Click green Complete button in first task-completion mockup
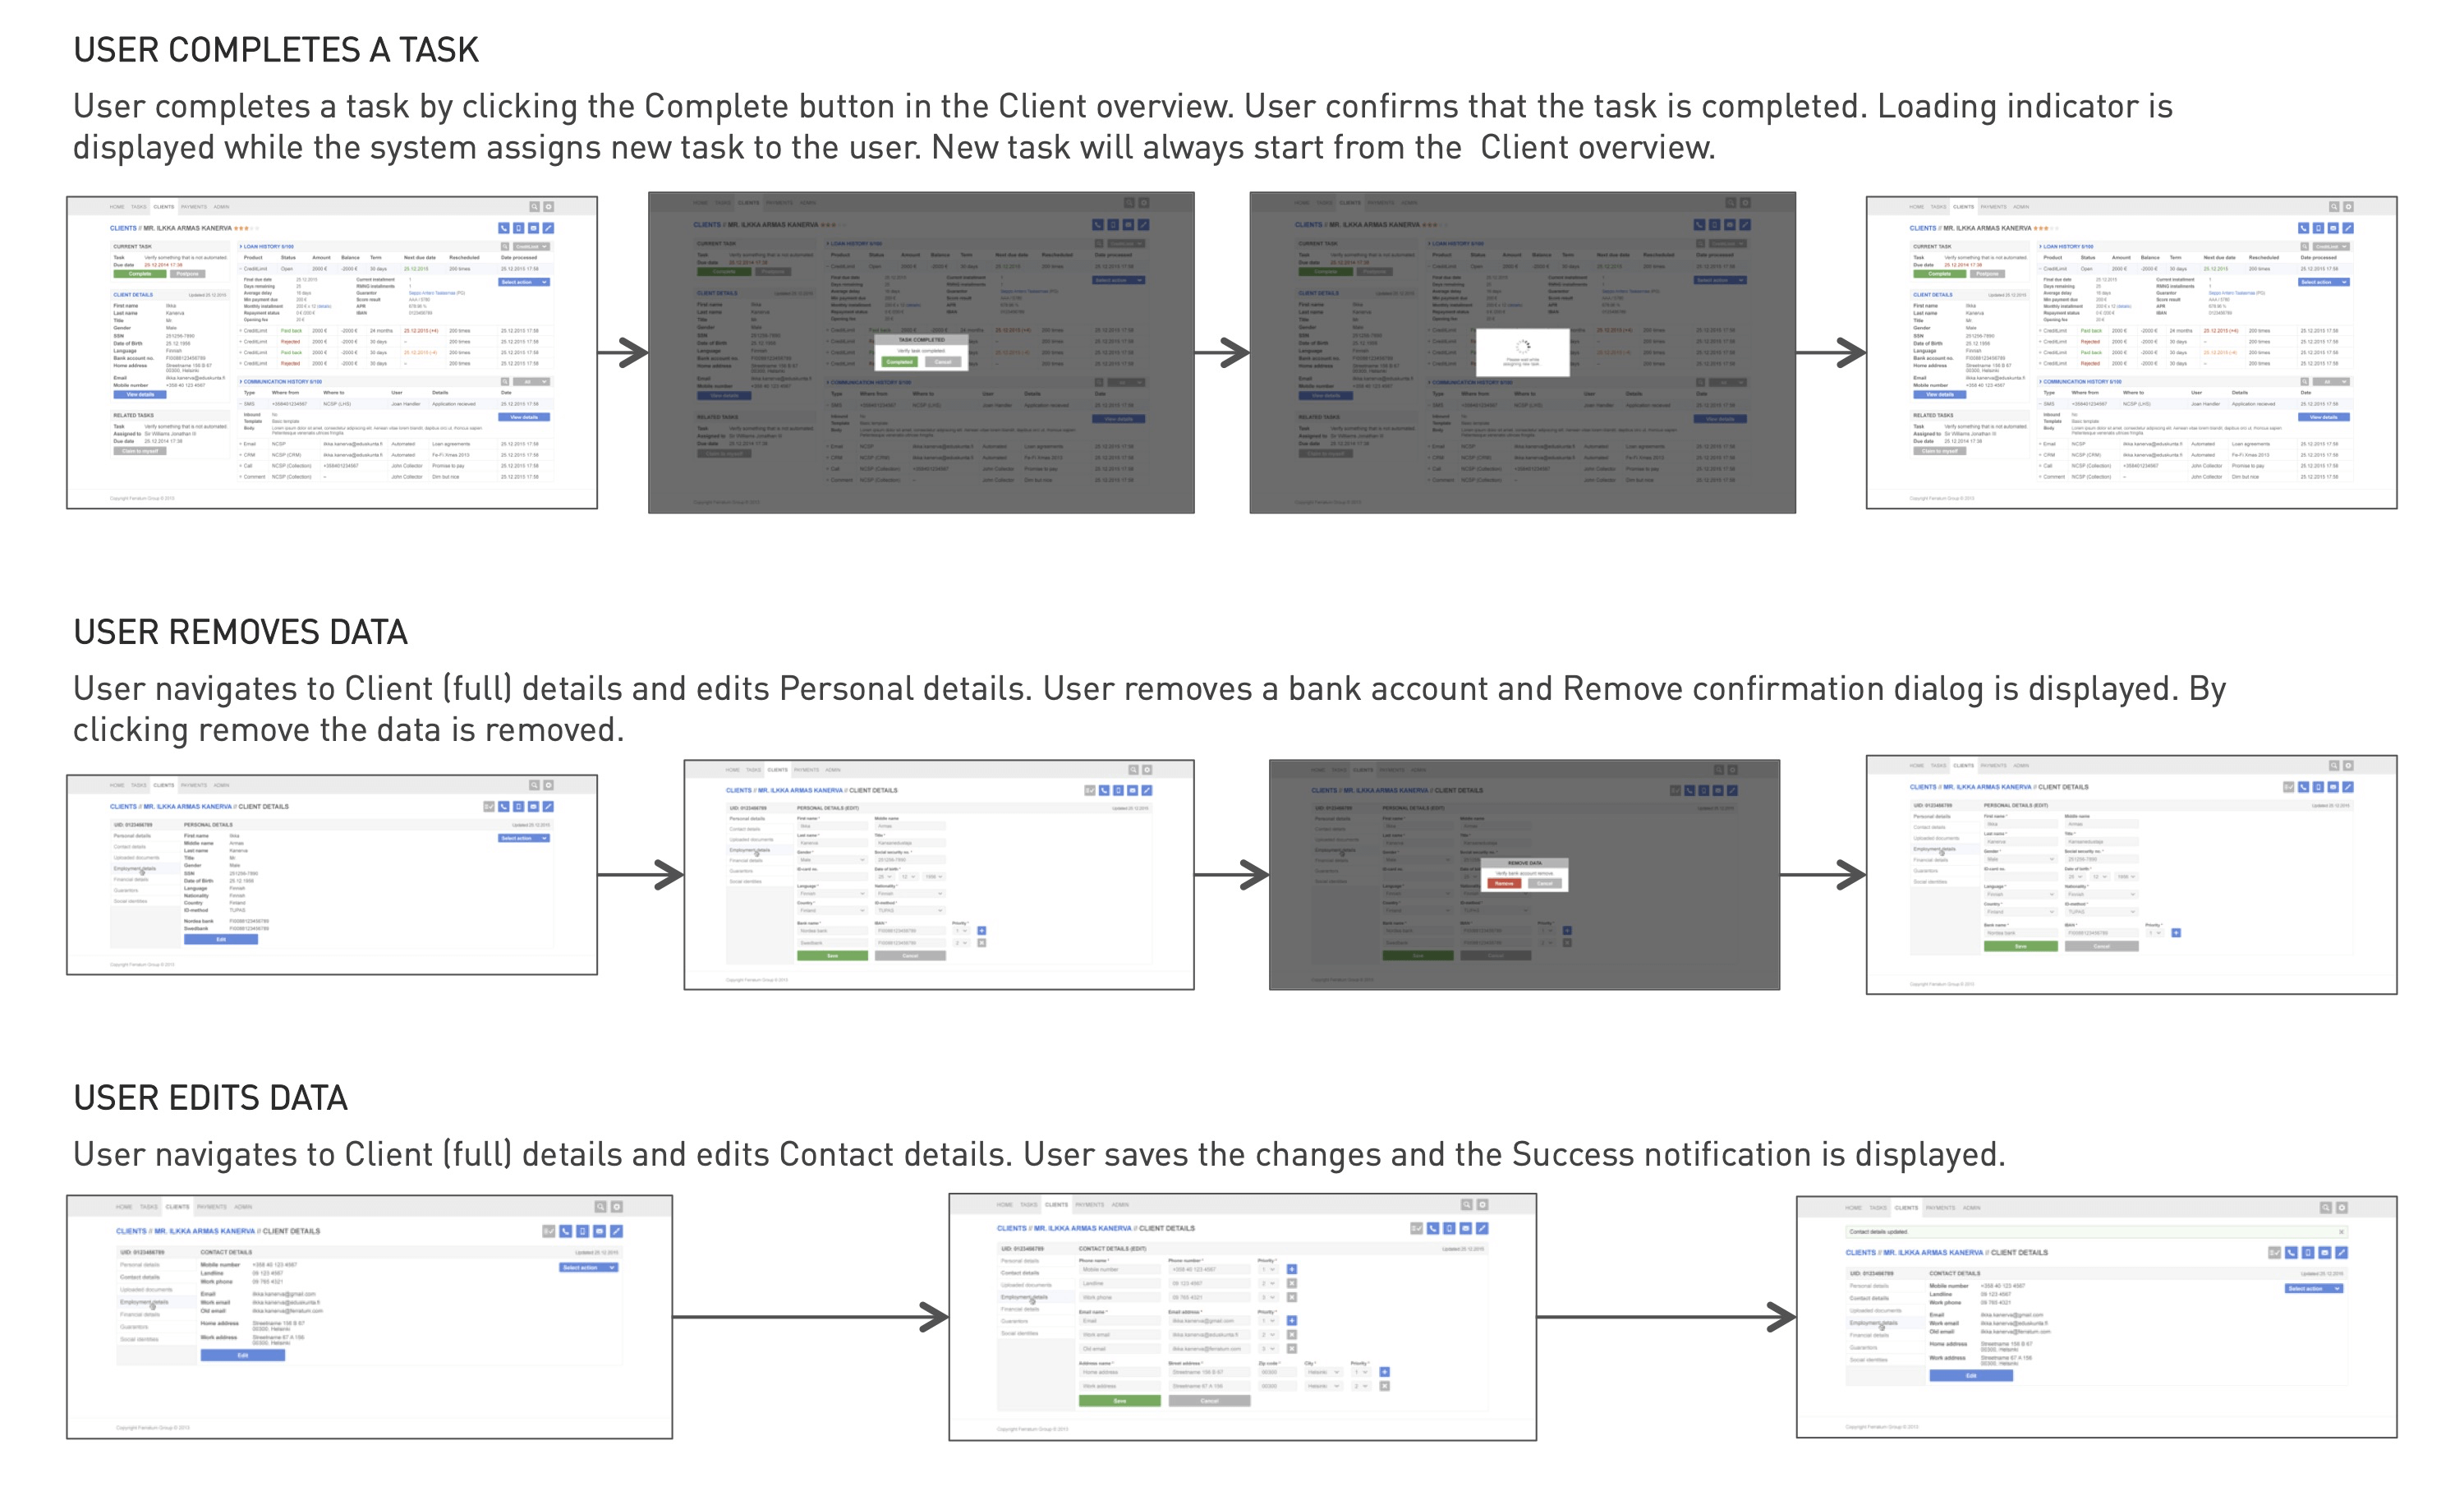Image resolution: width=2464 pixels, height=1491 pixels. (139, 273)
